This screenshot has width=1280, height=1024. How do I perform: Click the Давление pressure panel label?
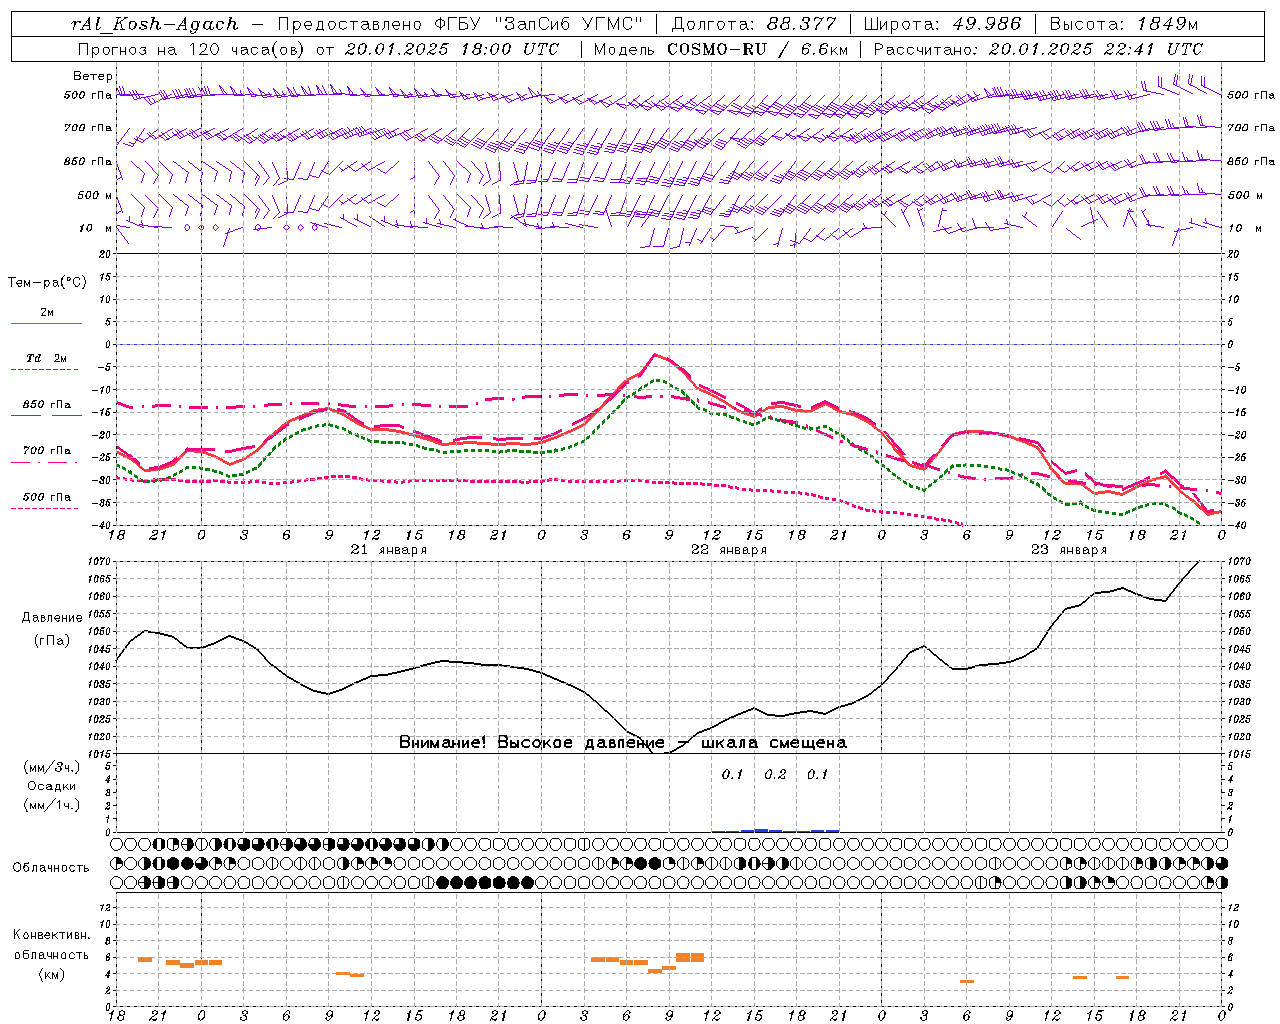(52, 618)
